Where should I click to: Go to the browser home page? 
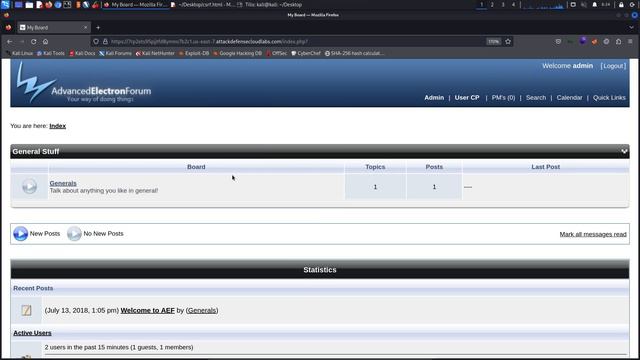[45, 41]
